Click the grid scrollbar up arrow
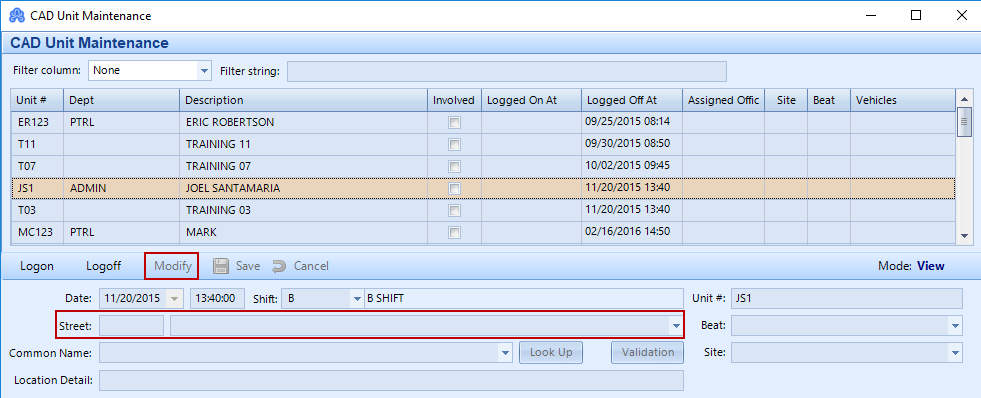981x398 pixels. pyautogui.click(x=964, y=98)
